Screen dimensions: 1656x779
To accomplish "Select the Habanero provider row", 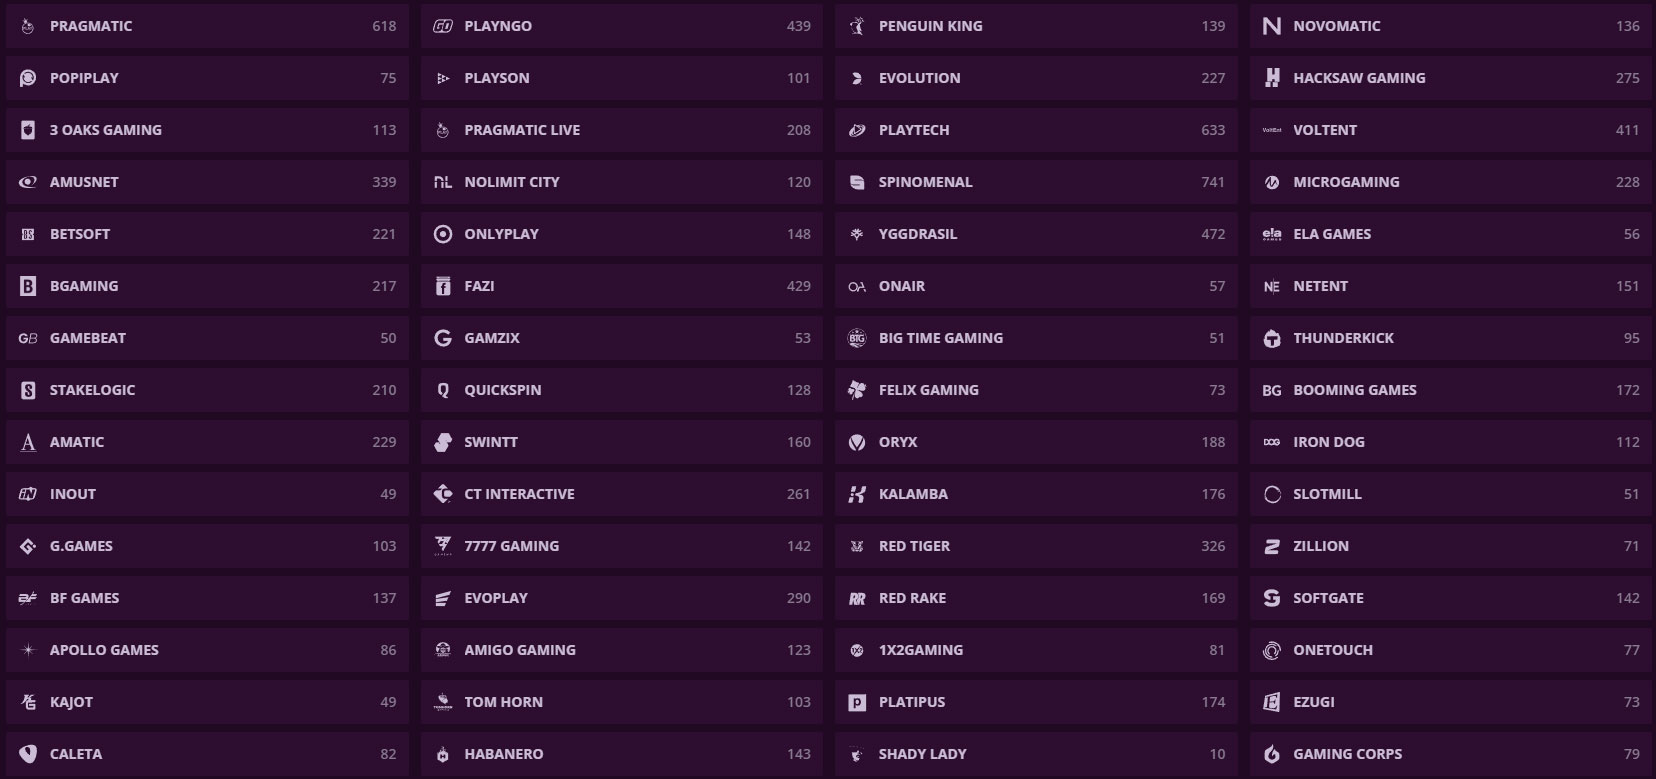I will (621, 754).
